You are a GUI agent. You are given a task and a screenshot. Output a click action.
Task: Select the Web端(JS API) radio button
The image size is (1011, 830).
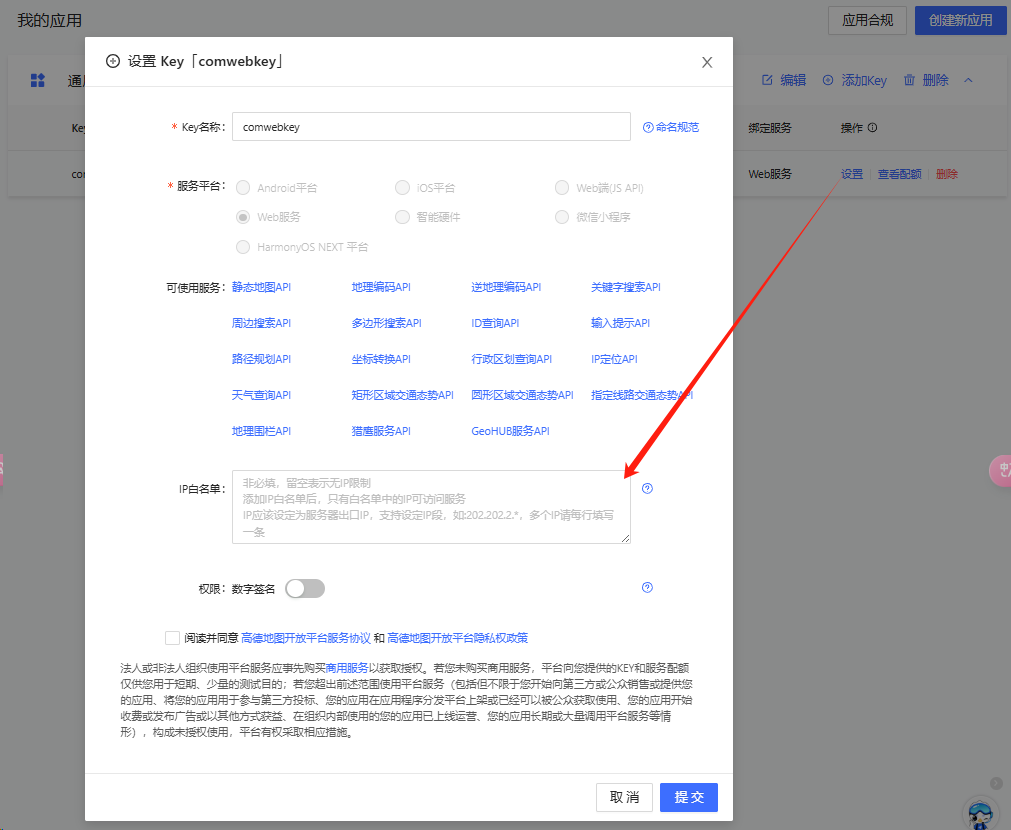[x=562, y=188]
